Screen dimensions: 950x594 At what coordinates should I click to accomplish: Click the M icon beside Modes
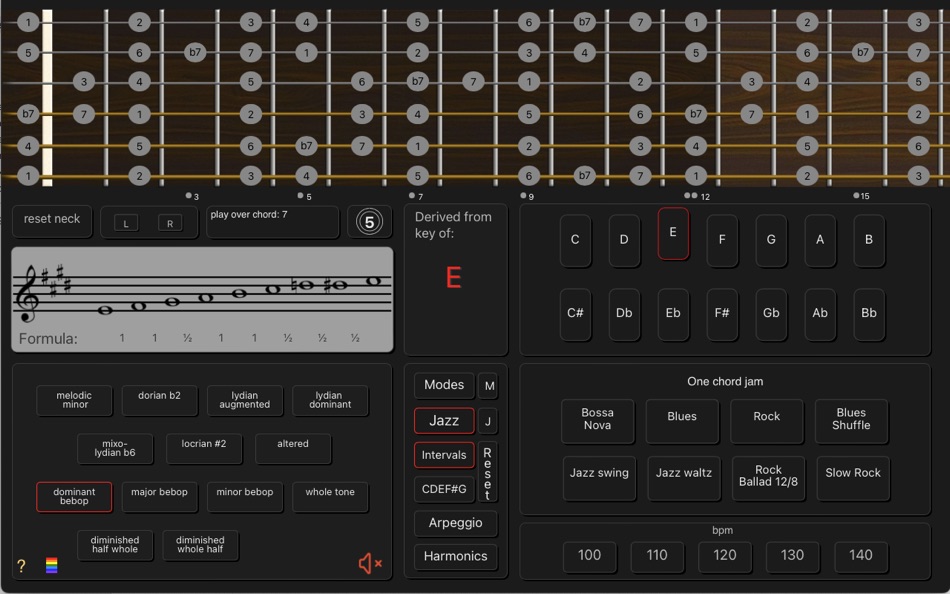pos(488,385)
